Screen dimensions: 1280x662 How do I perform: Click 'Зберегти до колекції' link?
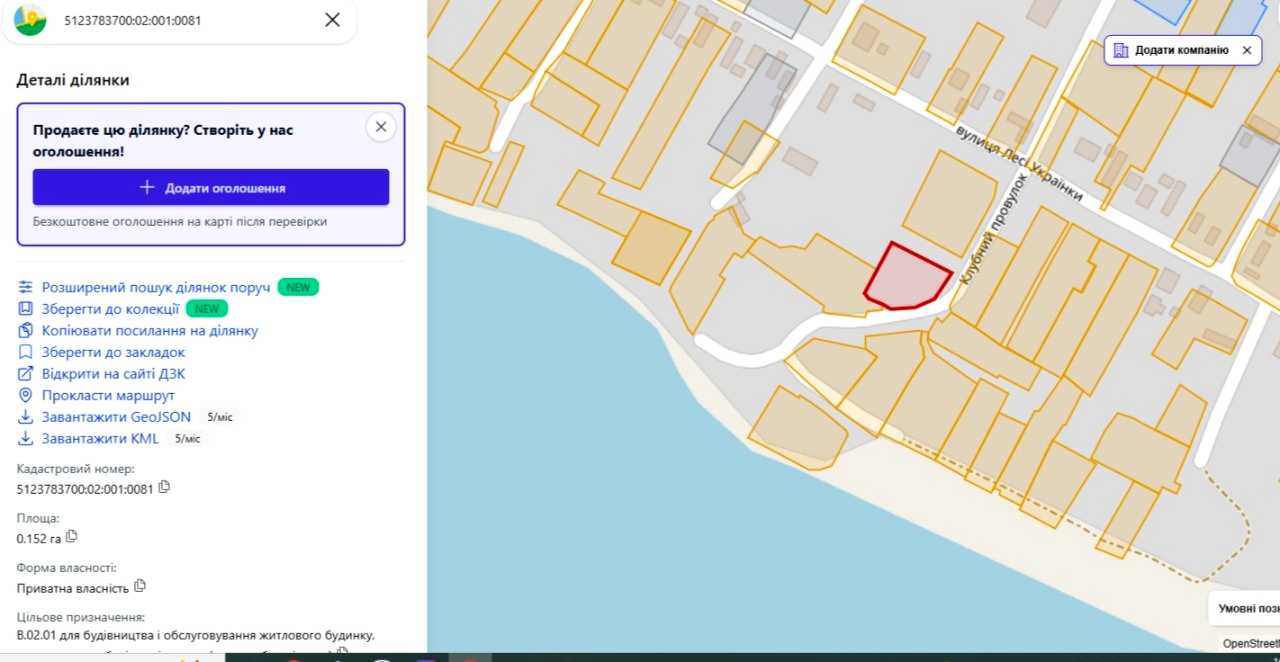click(x=110, y=309)
